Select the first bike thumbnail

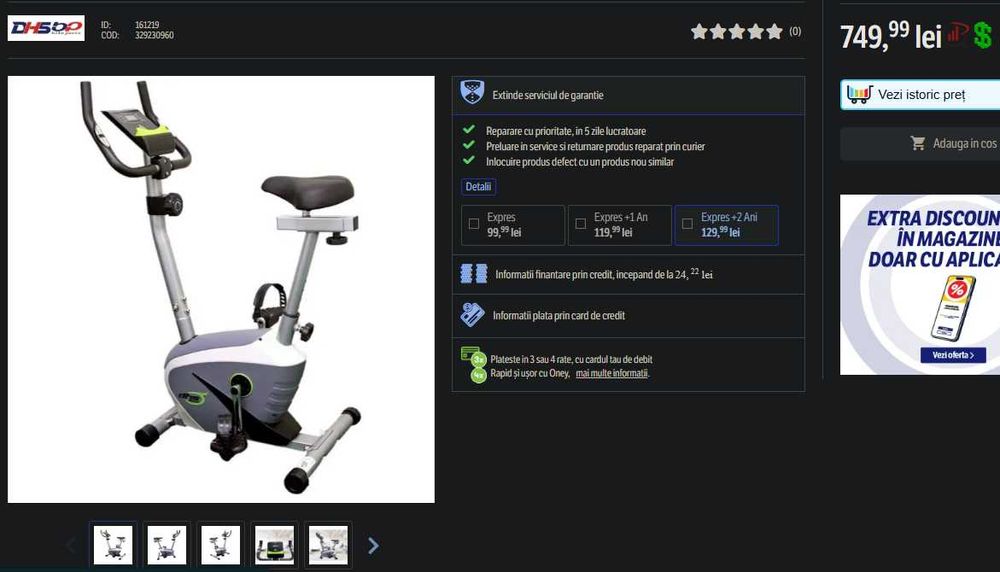113,545
